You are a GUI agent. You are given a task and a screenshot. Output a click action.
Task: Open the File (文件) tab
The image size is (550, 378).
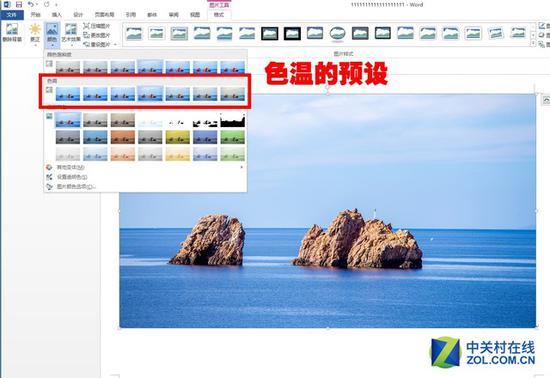point(12,15)
